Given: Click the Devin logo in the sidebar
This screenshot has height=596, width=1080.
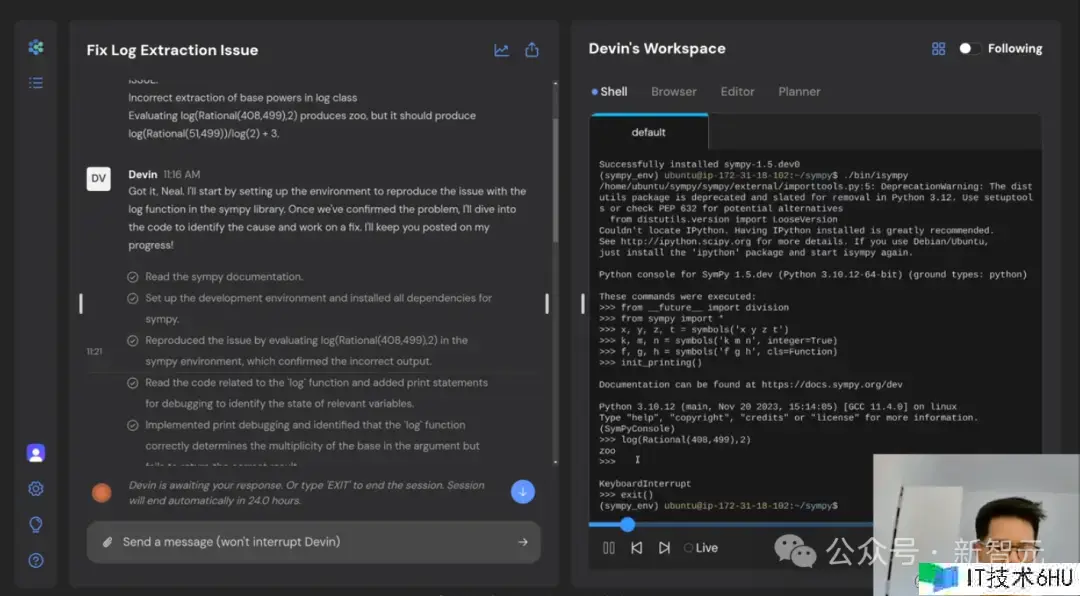Looking at the screenshot, I should pos(36,47).
